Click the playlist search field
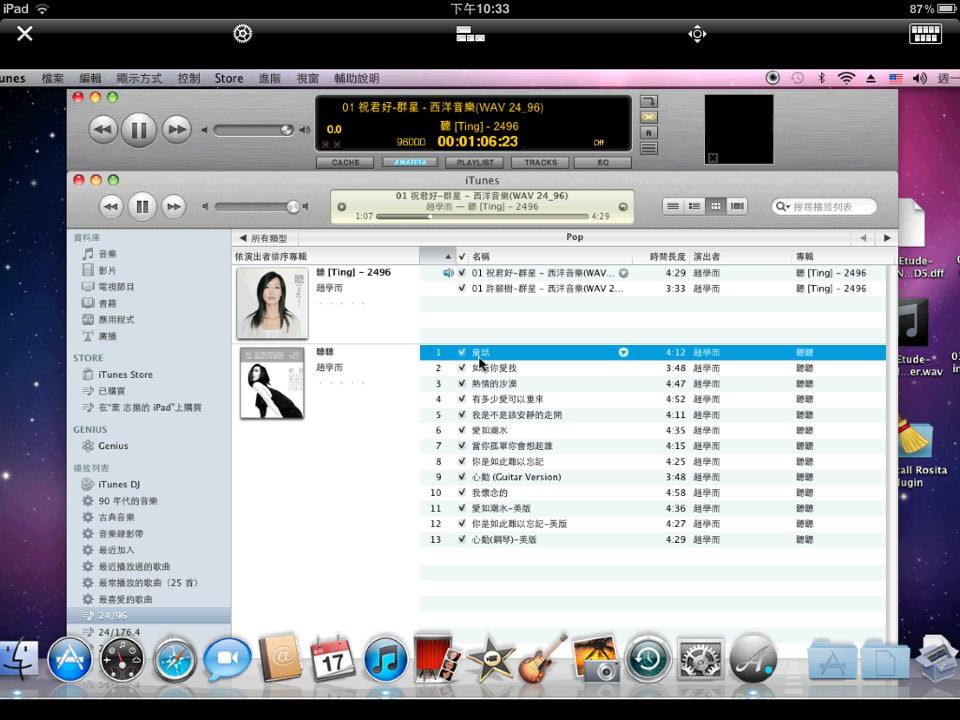The image size is (960, 720). point(824,207)
